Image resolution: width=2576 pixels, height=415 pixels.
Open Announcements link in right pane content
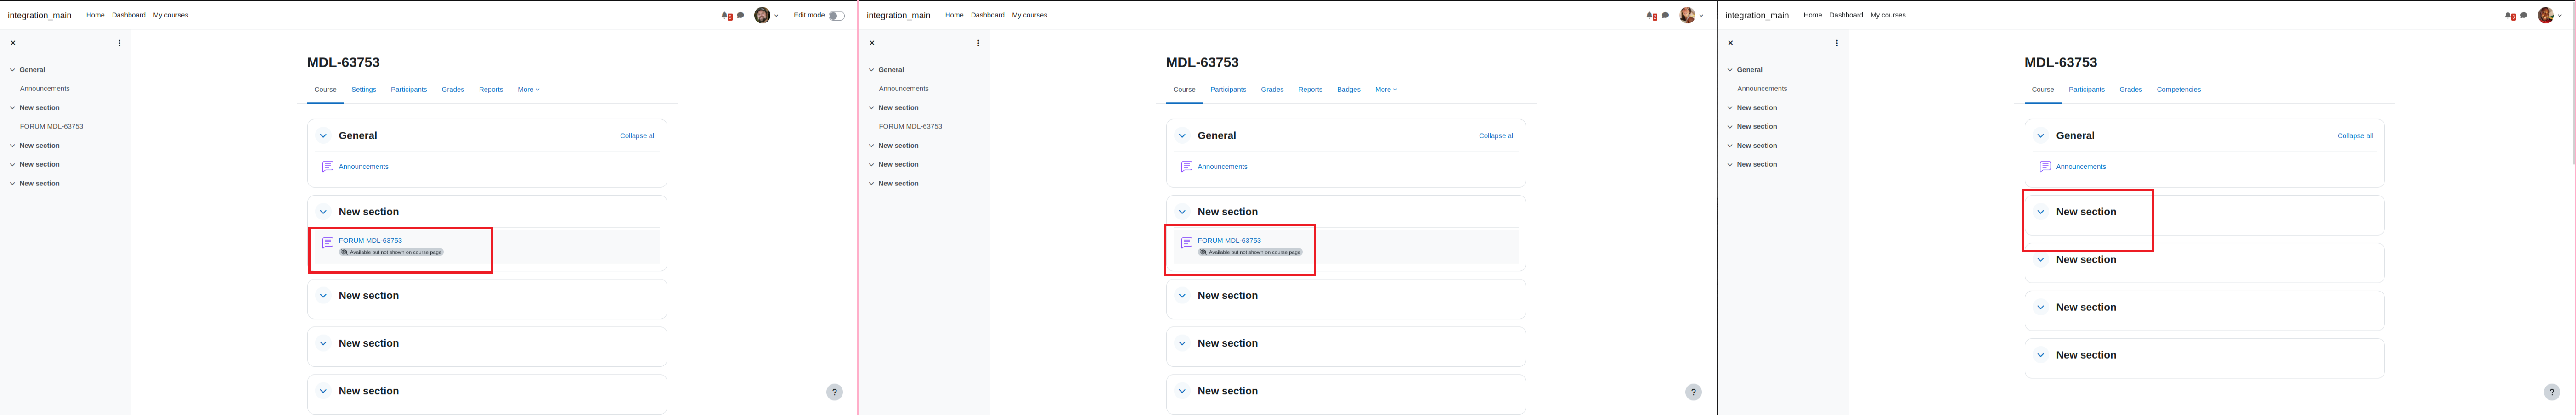click(x=2081, y=167)
